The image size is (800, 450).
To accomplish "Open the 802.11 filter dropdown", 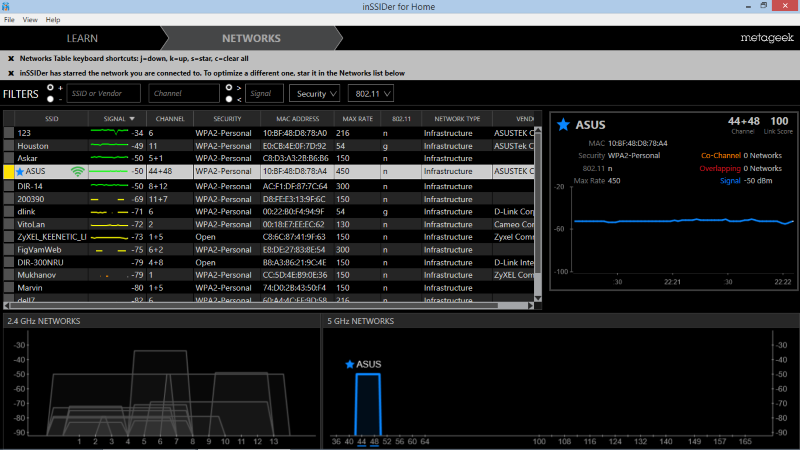I will tap(370, 93).
